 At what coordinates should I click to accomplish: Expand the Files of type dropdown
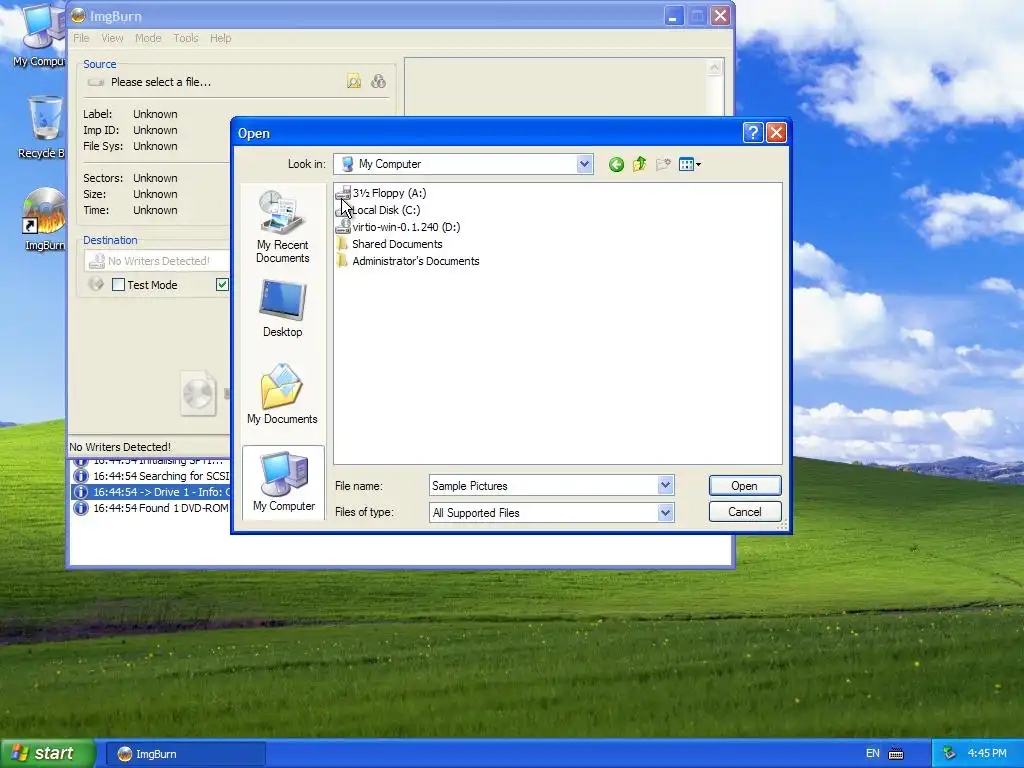point(665,513)
